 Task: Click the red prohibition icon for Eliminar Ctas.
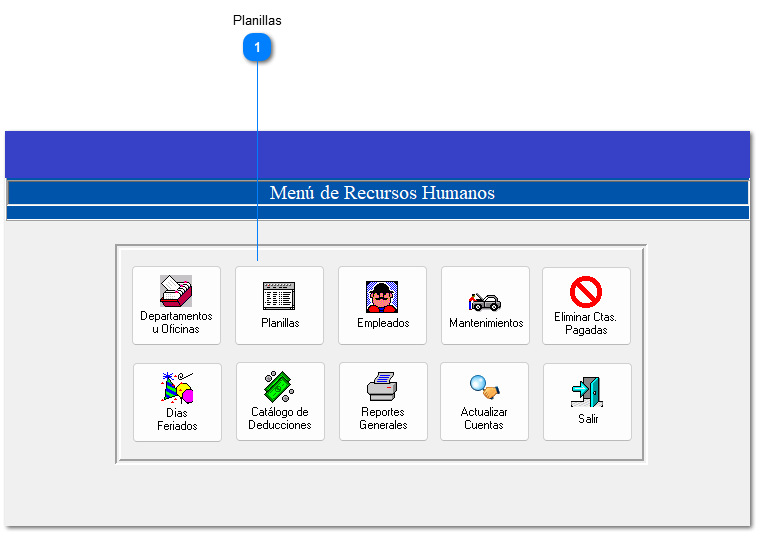(586, 292)
